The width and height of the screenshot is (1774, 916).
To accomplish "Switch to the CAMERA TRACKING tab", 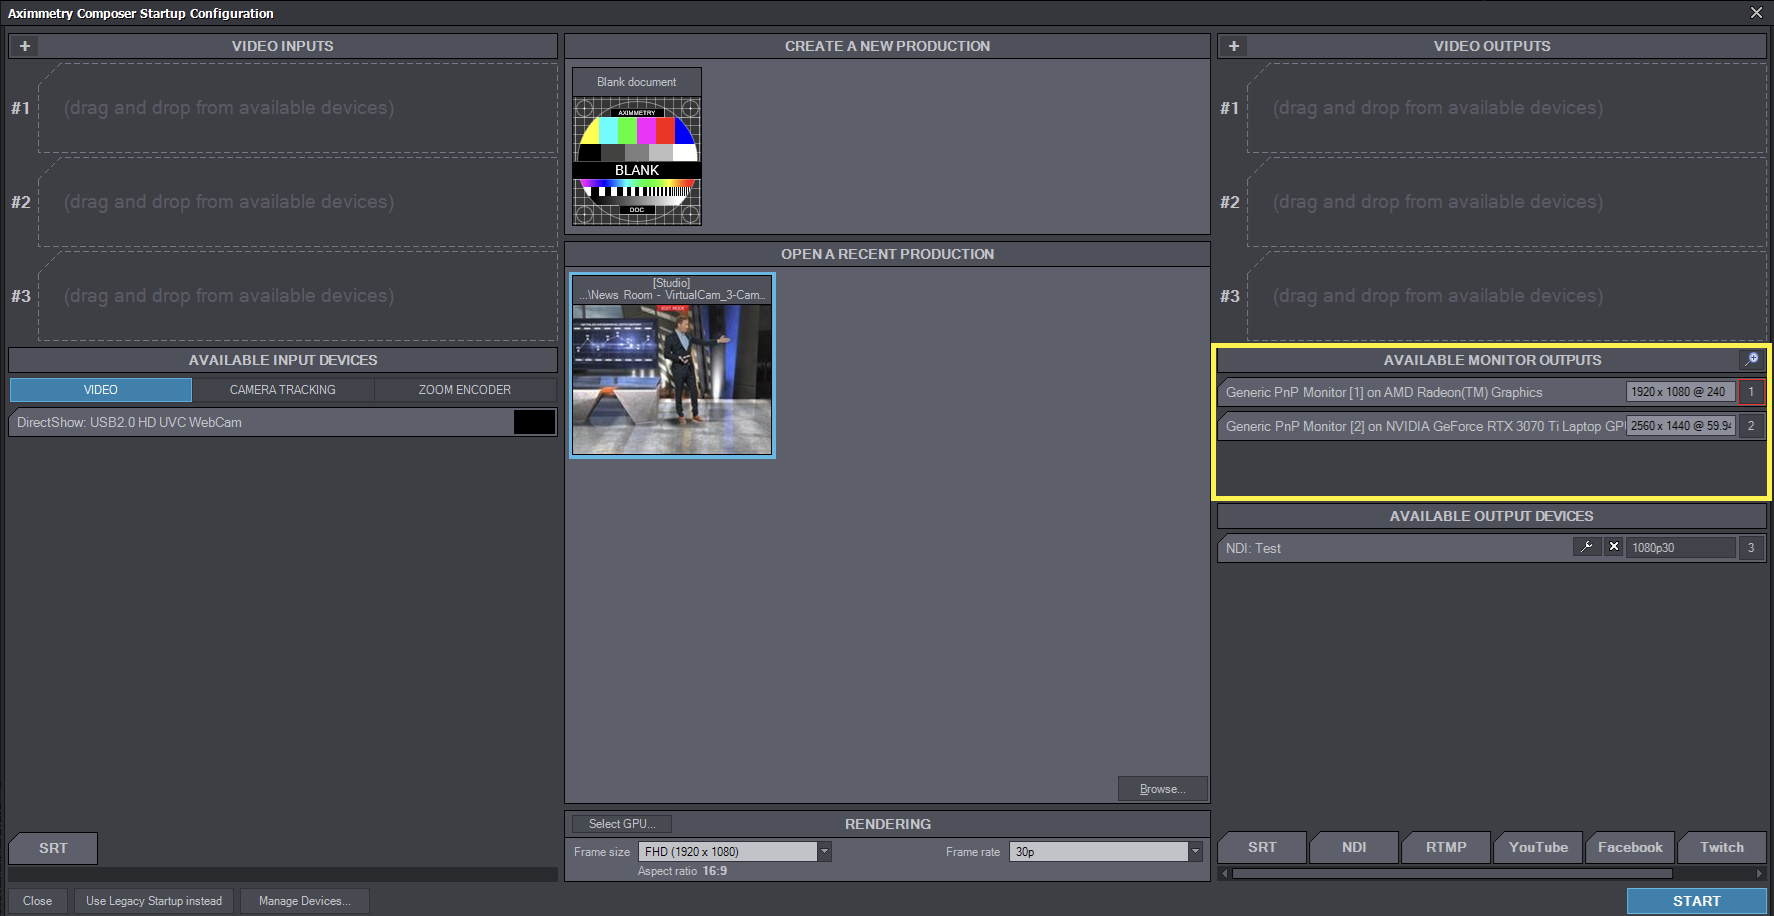I will (x=283, y=390).
